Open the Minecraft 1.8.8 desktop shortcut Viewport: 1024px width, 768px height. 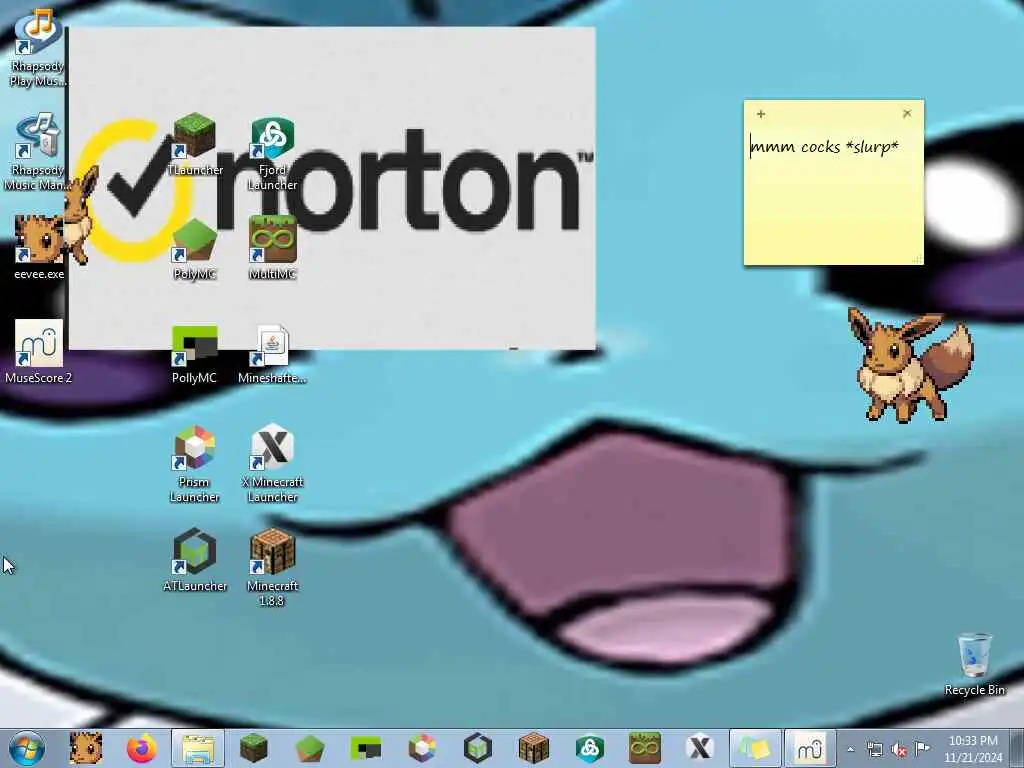point(272,567)
